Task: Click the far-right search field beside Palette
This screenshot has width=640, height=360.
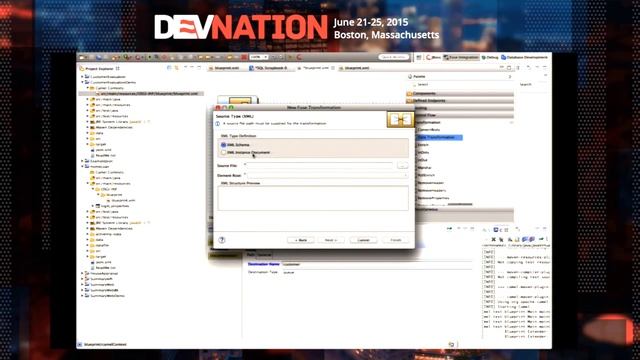Action: pyautogui.click(x=532, y=84)
